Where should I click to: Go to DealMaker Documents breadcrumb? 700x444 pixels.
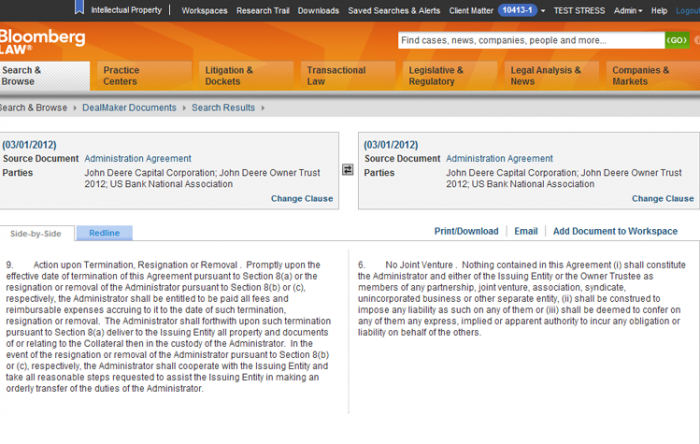[x=130, y=108]
